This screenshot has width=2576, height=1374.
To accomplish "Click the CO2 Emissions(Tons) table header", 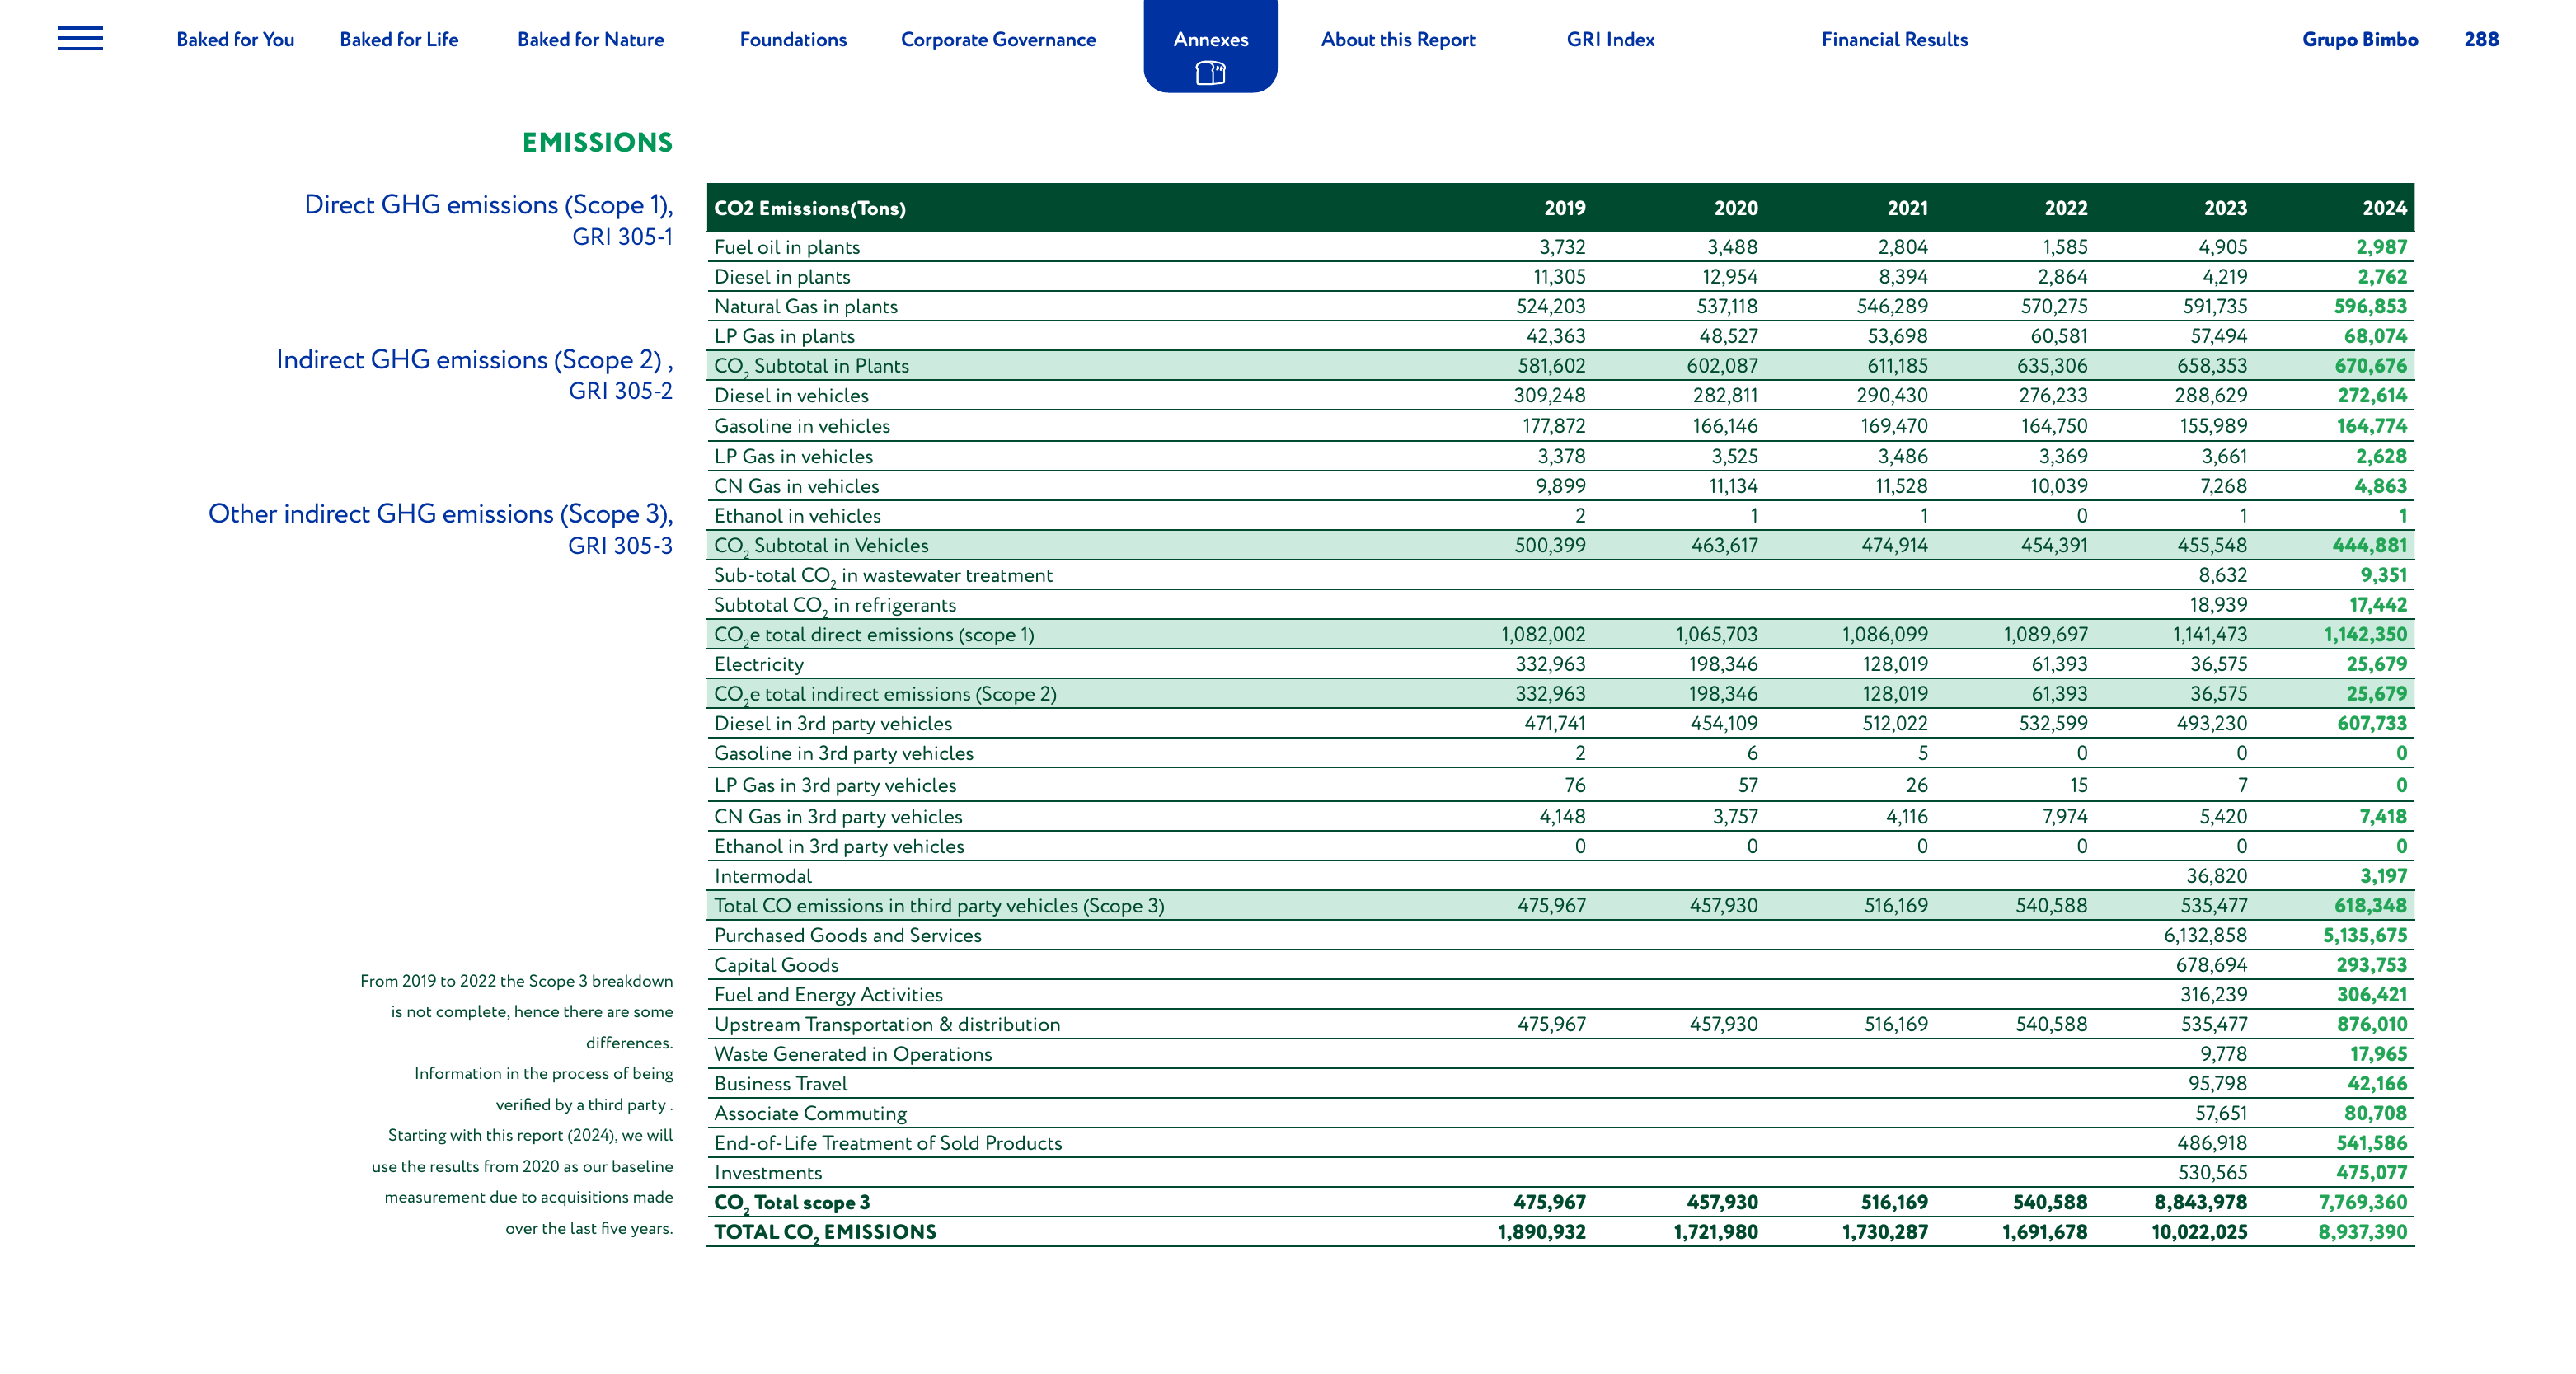I will (809, 208).
